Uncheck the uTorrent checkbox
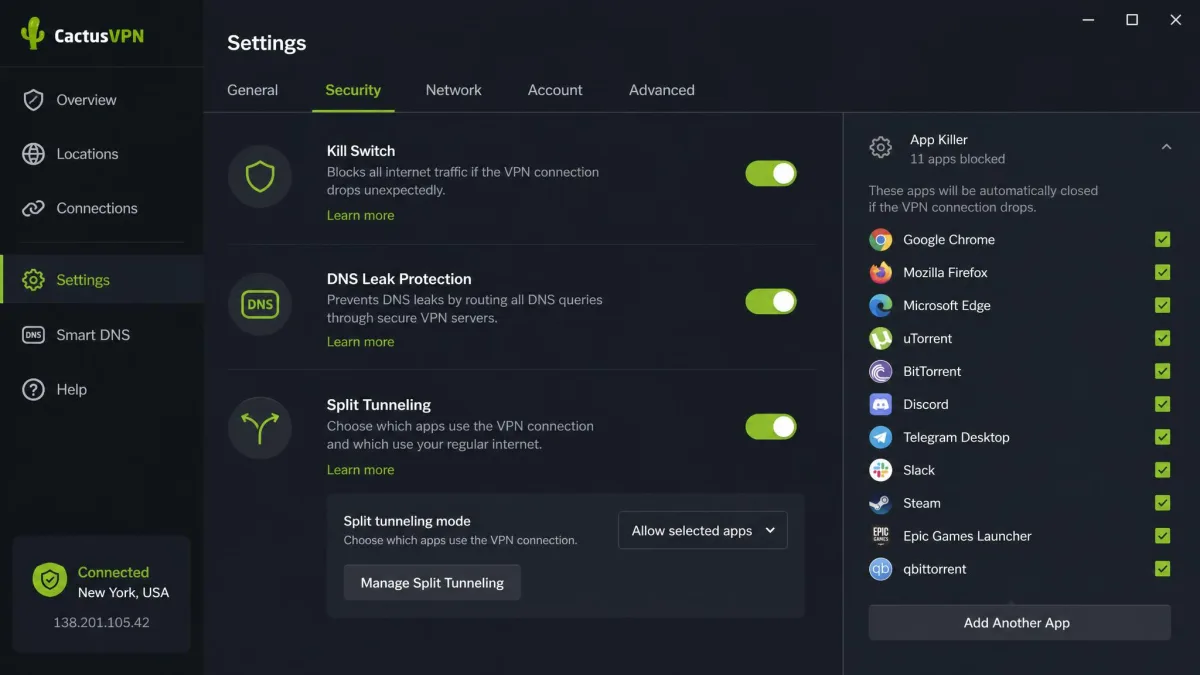This screenshot has width=1200, height=675. coord(1163,338)
